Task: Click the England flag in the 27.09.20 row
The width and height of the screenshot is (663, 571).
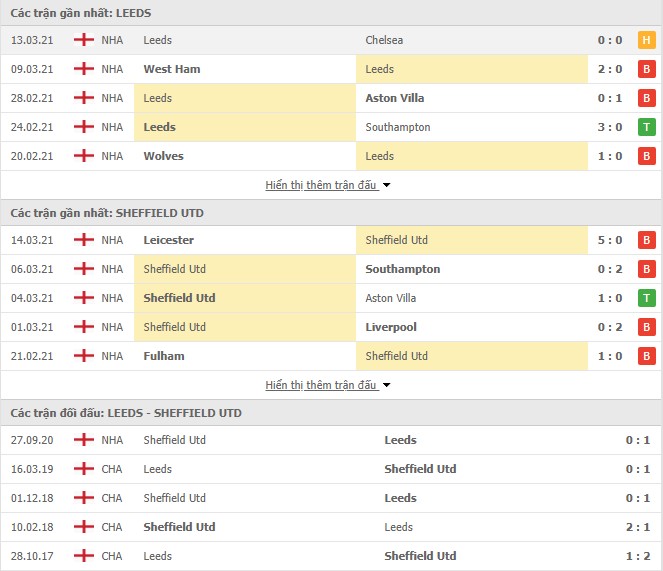Action: 84,440
